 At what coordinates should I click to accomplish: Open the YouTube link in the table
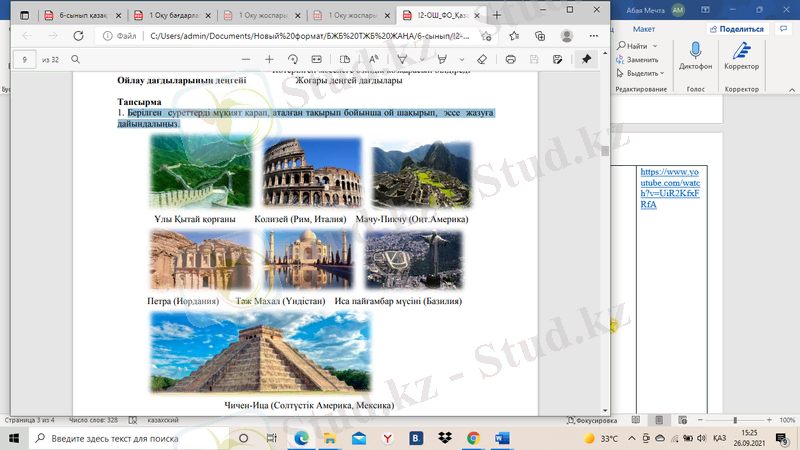click(x=661, y=187)
